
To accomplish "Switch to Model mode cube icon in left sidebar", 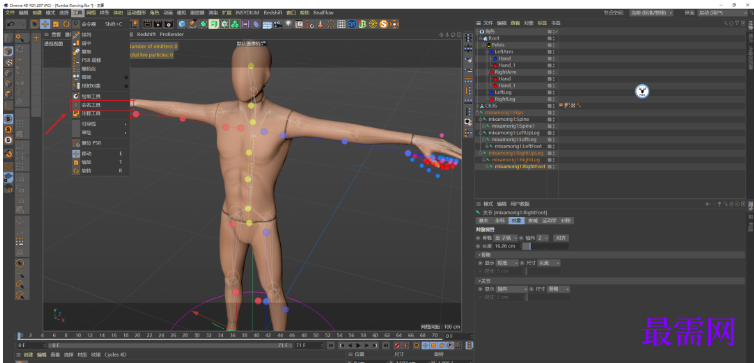I will click(x=9, y=51).
